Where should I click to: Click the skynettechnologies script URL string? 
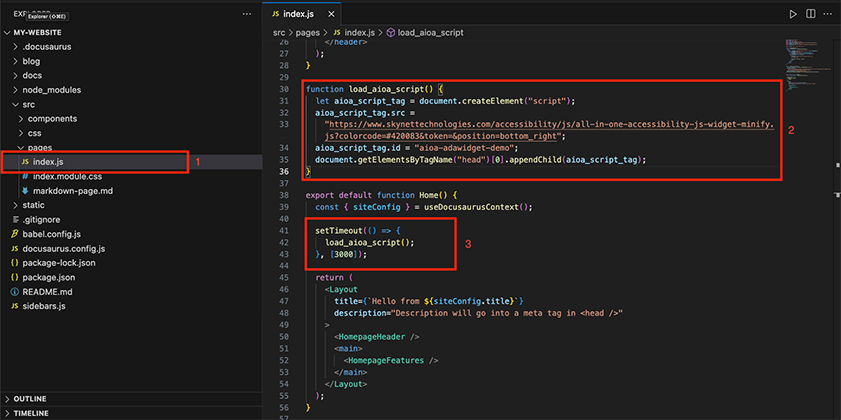click(x=550, y=130)
